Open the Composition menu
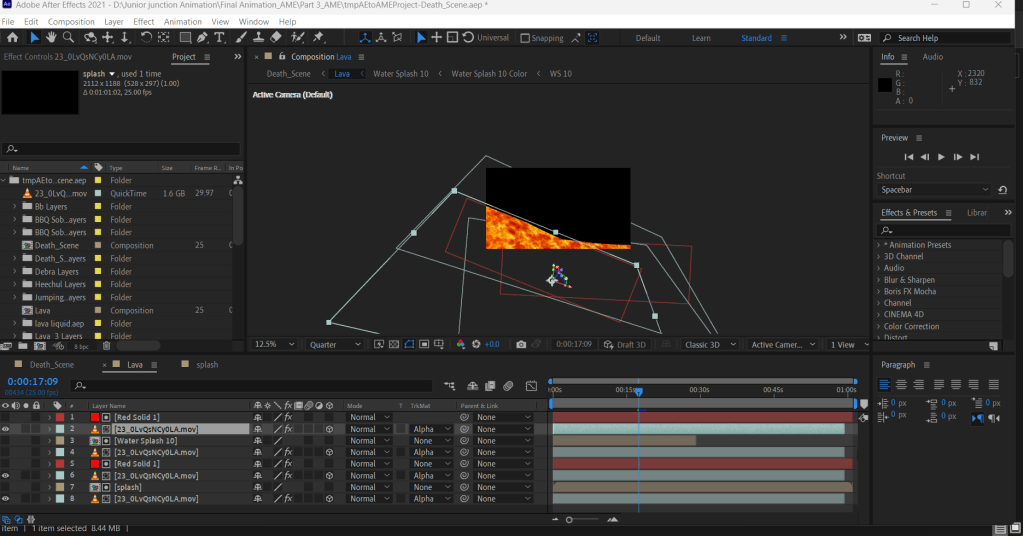 tap(71, 21)
